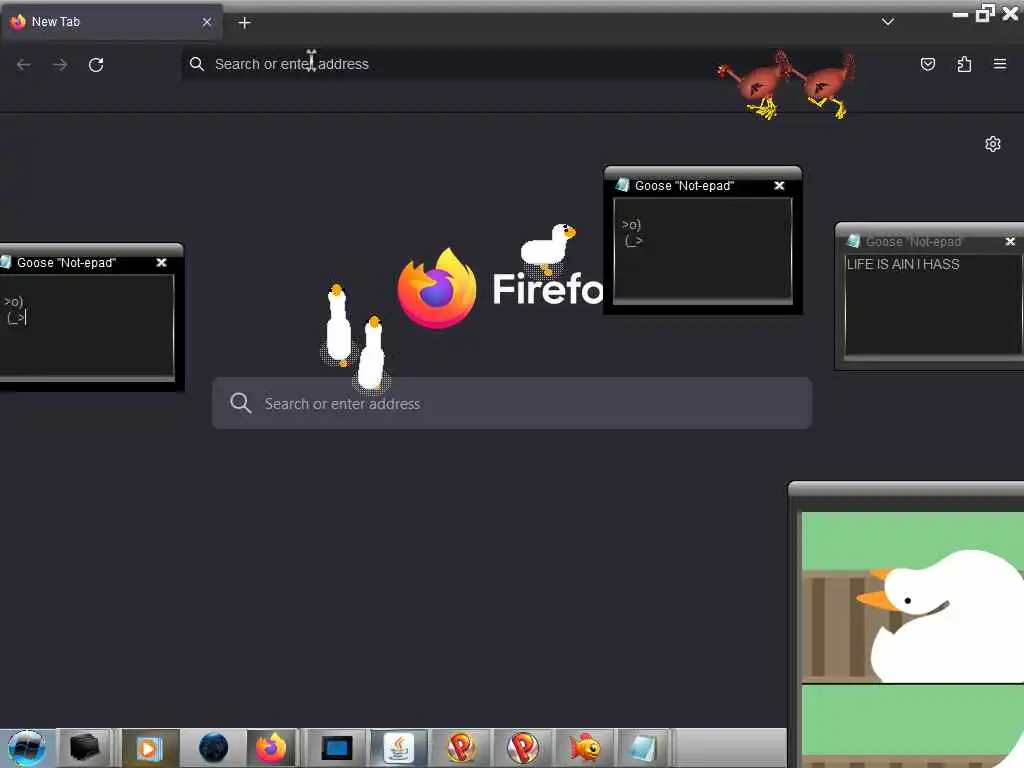This screenshot has width=1024, height=768.
Task: Open new tab personalize gear
Action: [x=993, y=144]
